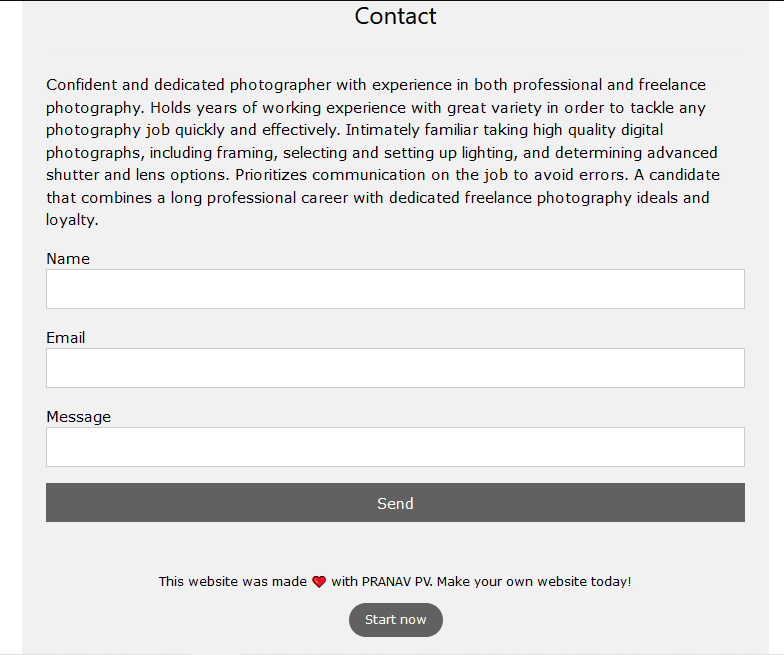Image resolution: width=784 pixels, height=655 pixels.
Task: Click "This website was made" footer text
Action: point(232,581)
